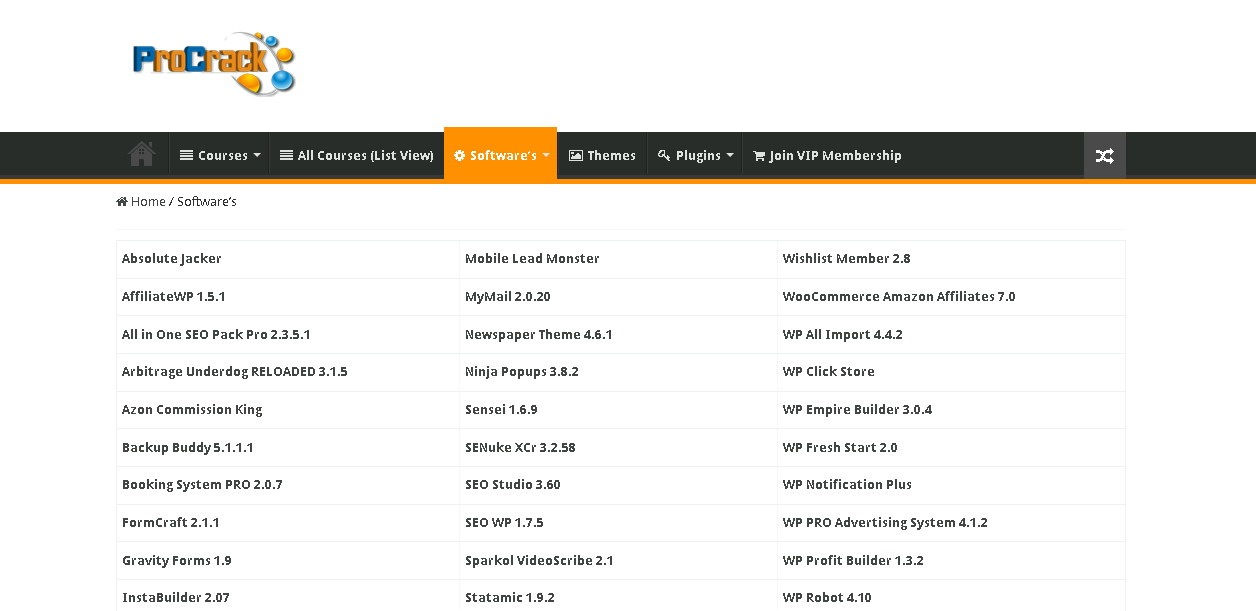This screenshot has height=611, width=1256.
Task: Click the Home breadcrumb icon
Action: [x=122, y=202]
